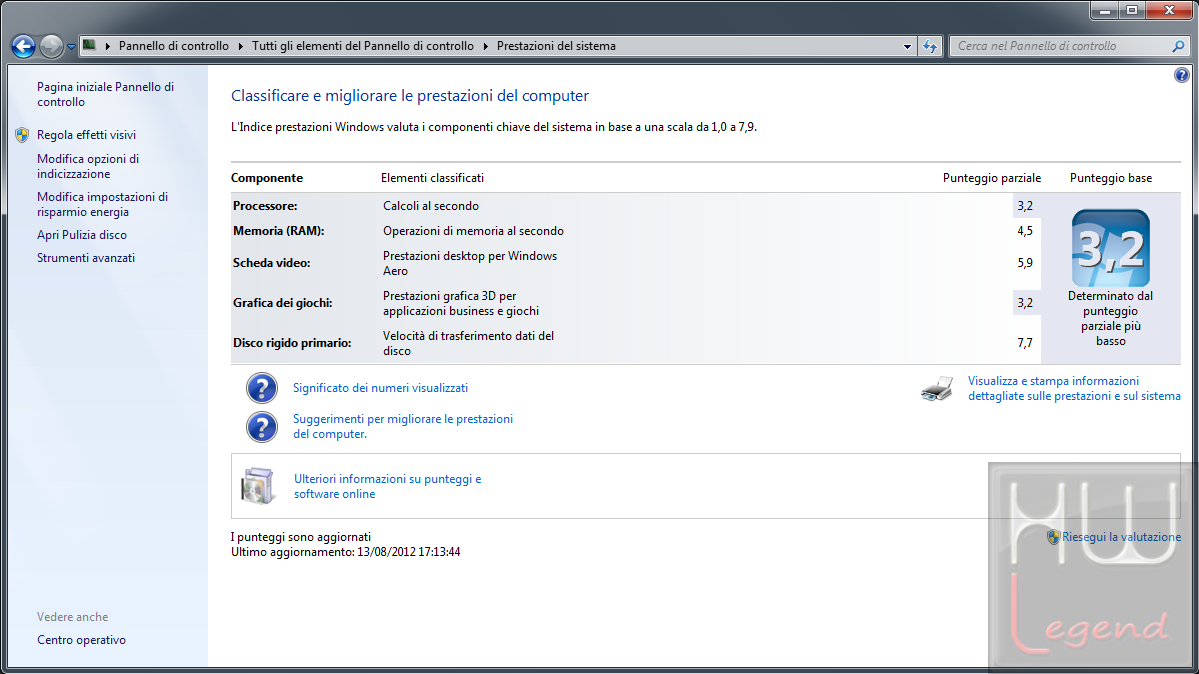
Task: Click the 5,9 Scheda video score
Action: [1025, 263]
